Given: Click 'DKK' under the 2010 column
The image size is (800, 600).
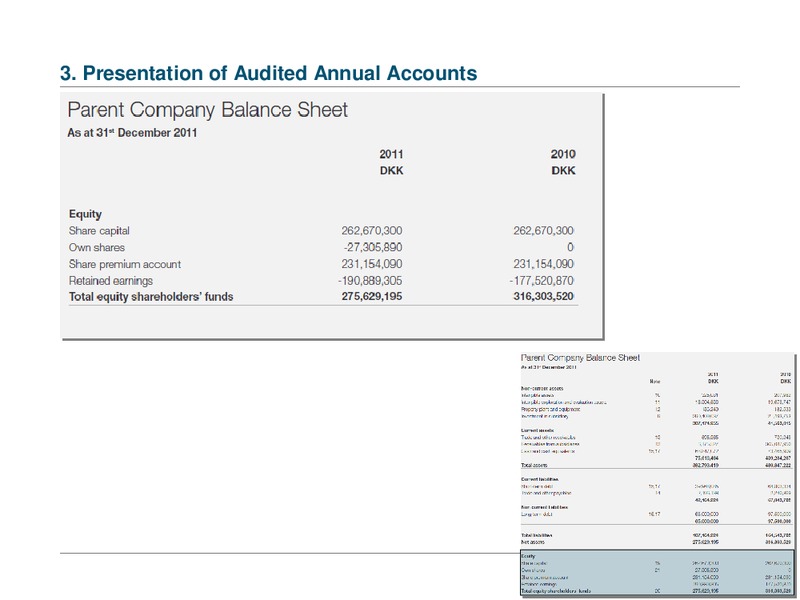Looking at the screenshot, I should point(563,170).
